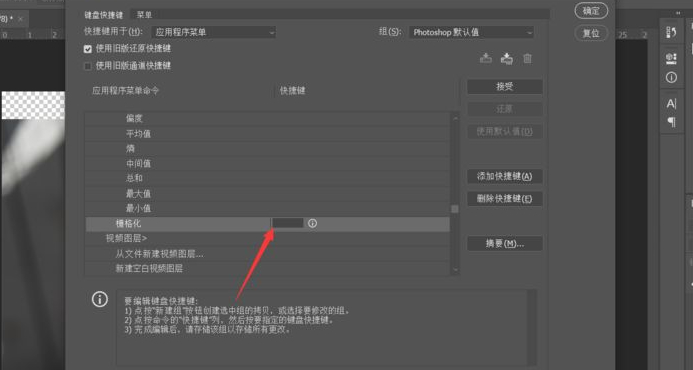Open the Properties panel icon in right dock
The height and width of the screenshot is (370, 693).
[671, 58]
